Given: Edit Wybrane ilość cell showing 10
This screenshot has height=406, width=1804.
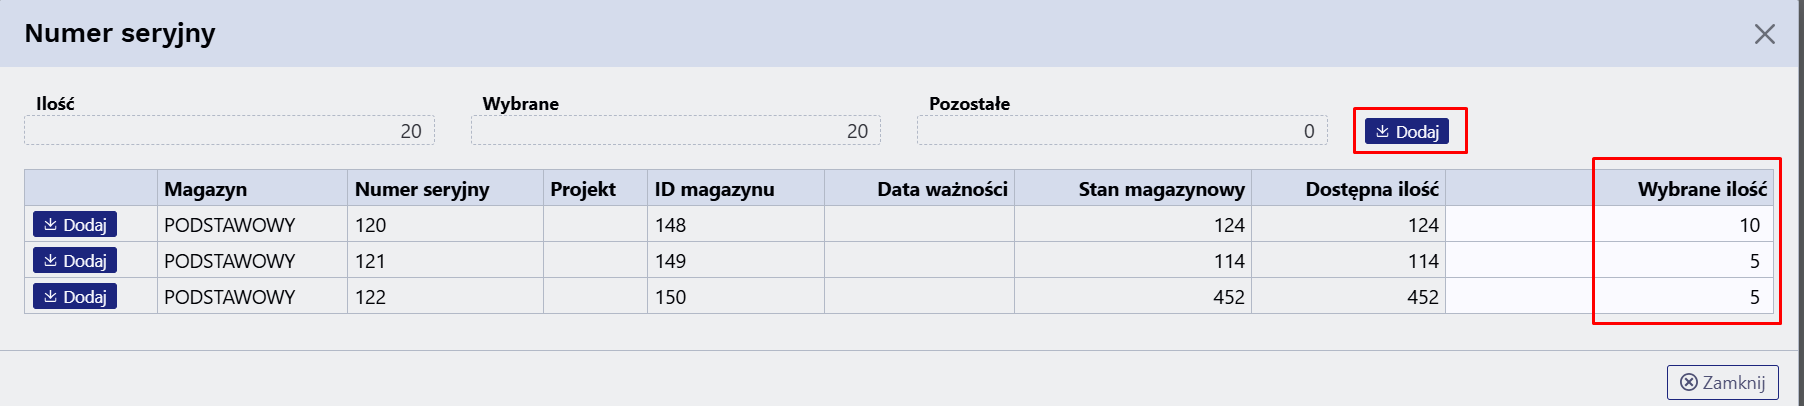Looking at the screenshot, I should 1609,224.
